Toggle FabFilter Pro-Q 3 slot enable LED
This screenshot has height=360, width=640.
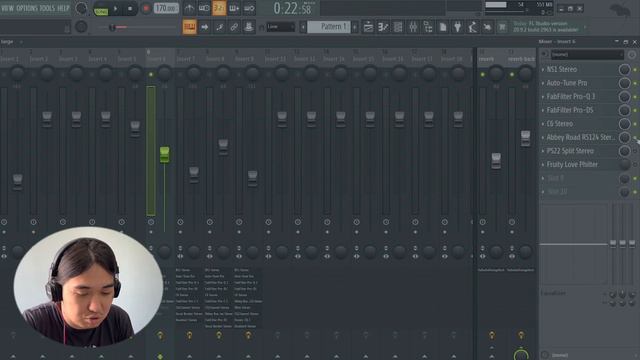(x=635, y=97)
